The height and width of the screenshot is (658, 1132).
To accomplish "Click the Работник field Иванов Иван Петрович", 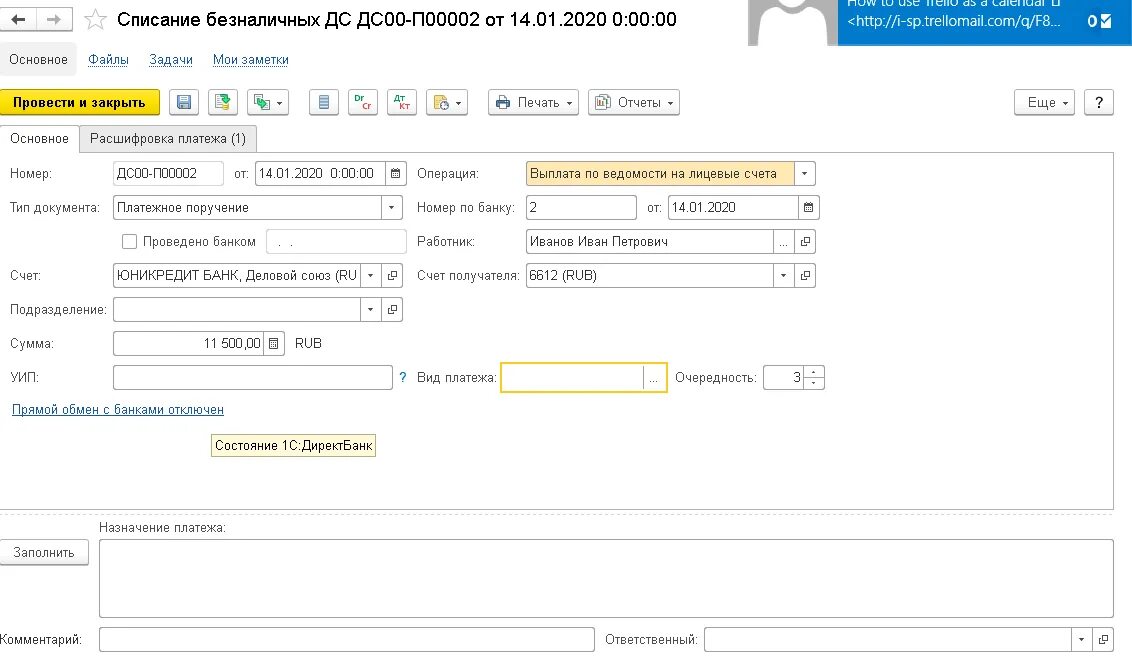I will pos(650,241).
